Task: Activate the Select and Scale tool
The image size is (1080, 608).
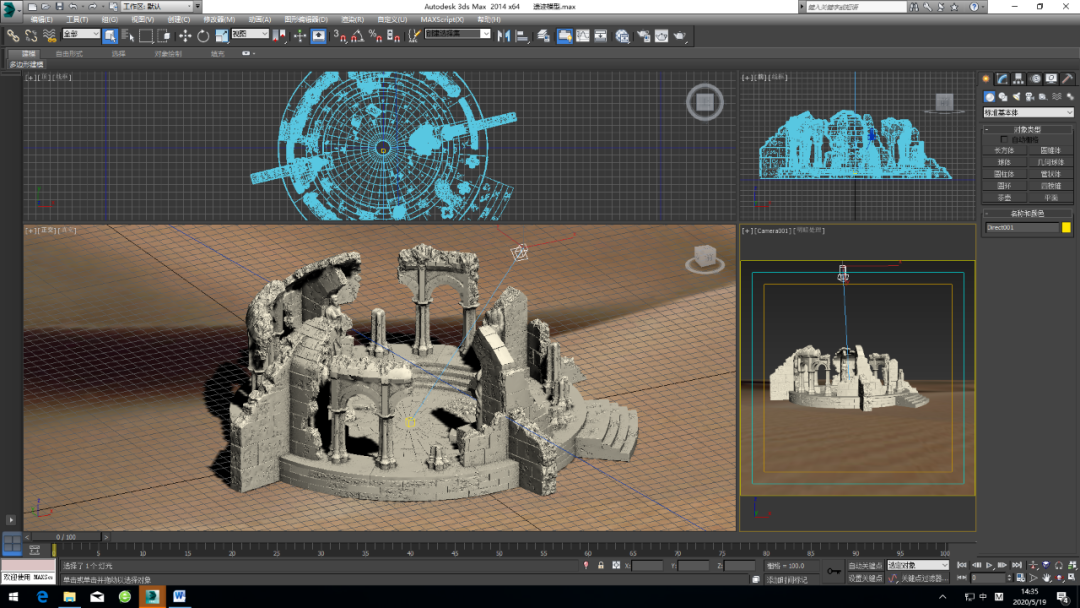Action: [221, 36]
